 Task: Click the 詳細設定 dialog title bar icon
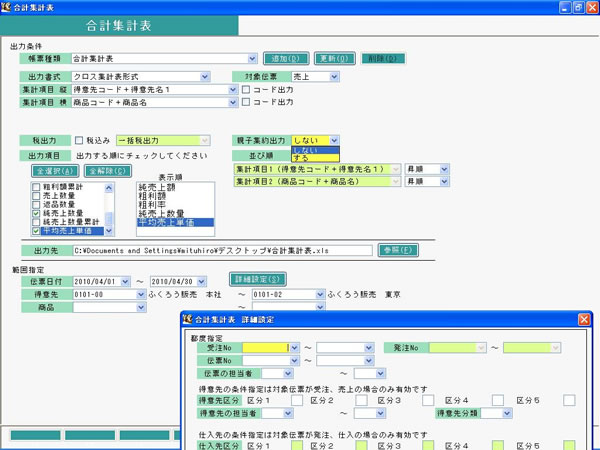pyautogui.click(x=187, y=319)
